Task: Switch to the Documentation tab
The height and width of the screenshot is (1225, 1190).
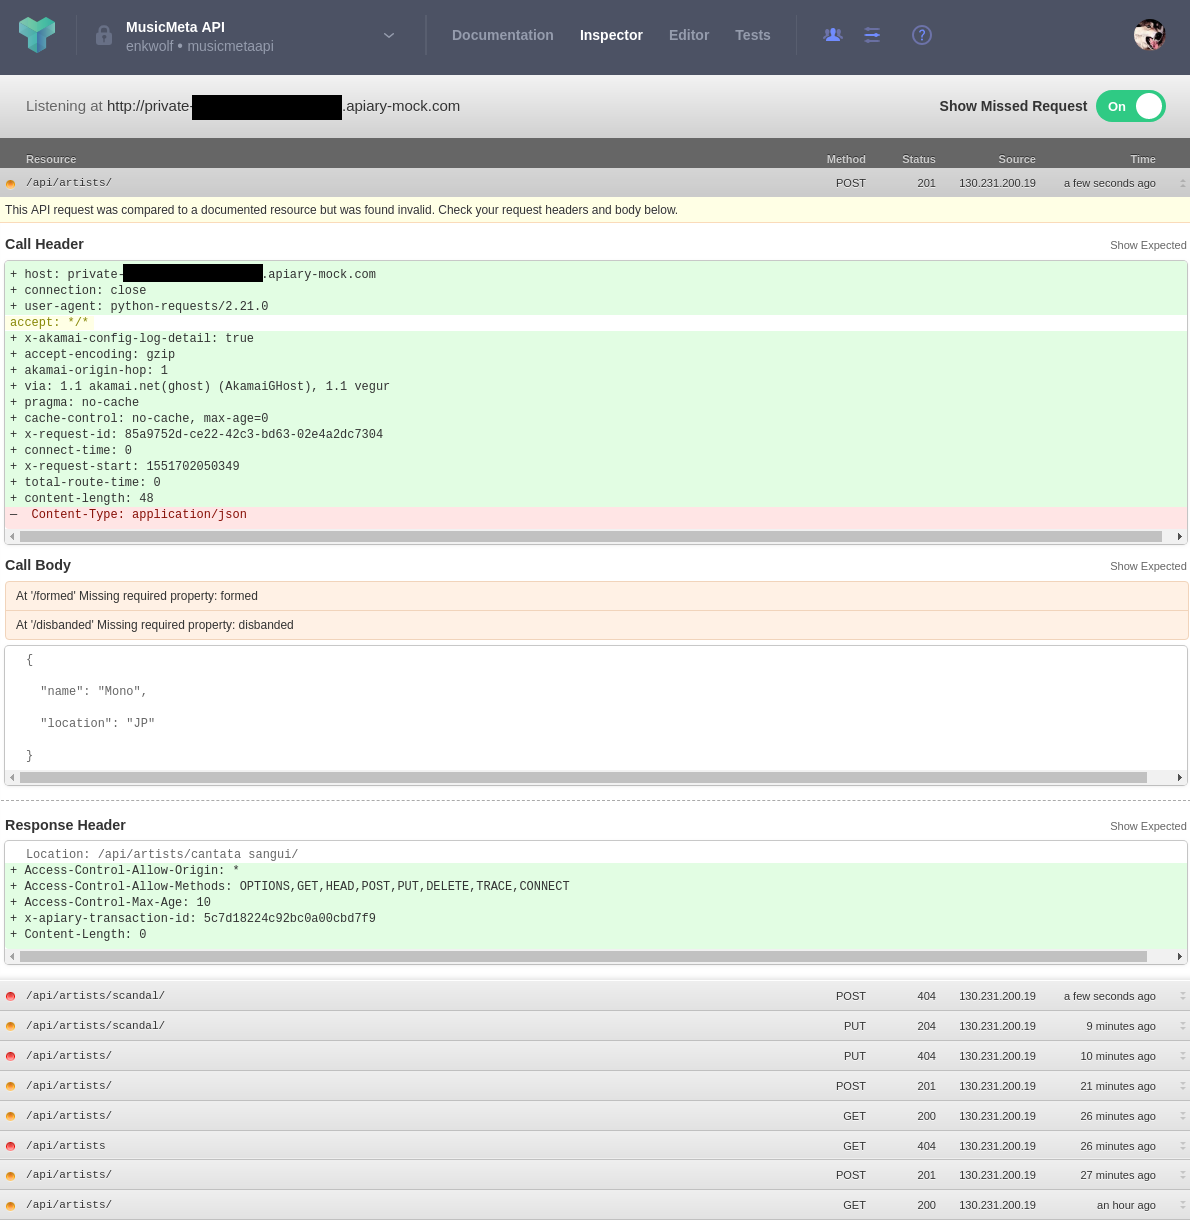Action: pos(502,35)
